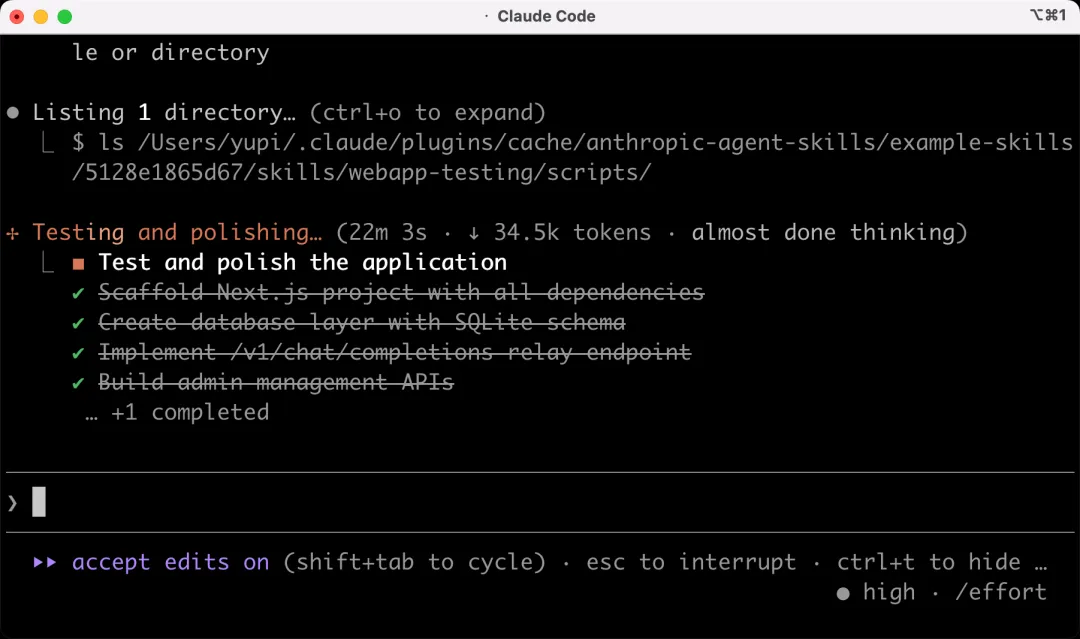Click the prompt chevron at input line
This screenshot has width=1080, height=639.
12,503
